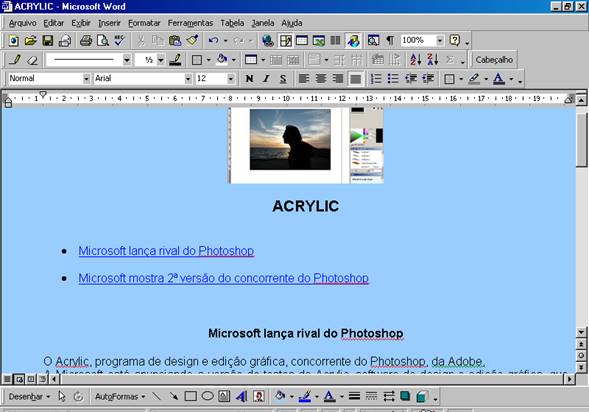Click the vertical scrollbar down arrow
Viewport: 589px width, 412px height.
point(581,332)
